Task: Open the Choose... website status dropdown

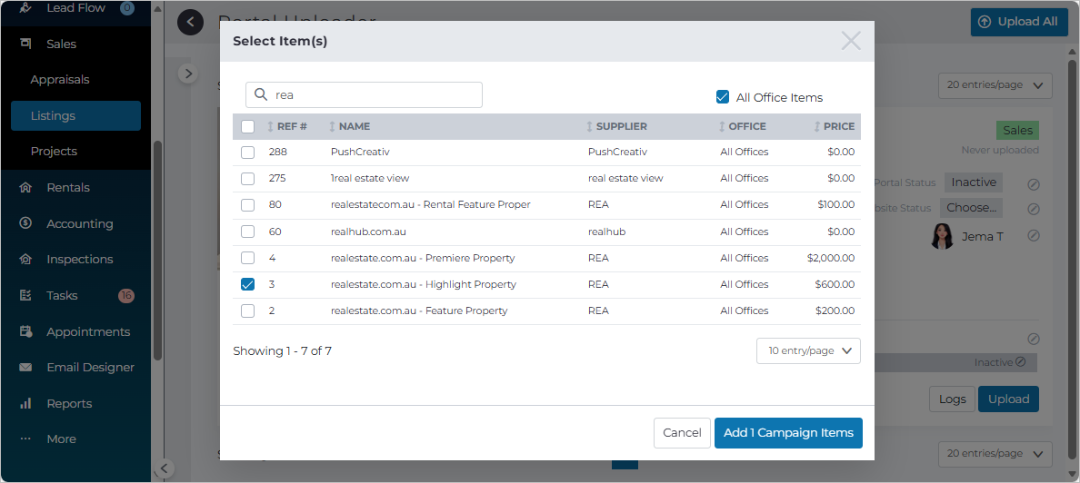Action: click(x=973, y=208)
